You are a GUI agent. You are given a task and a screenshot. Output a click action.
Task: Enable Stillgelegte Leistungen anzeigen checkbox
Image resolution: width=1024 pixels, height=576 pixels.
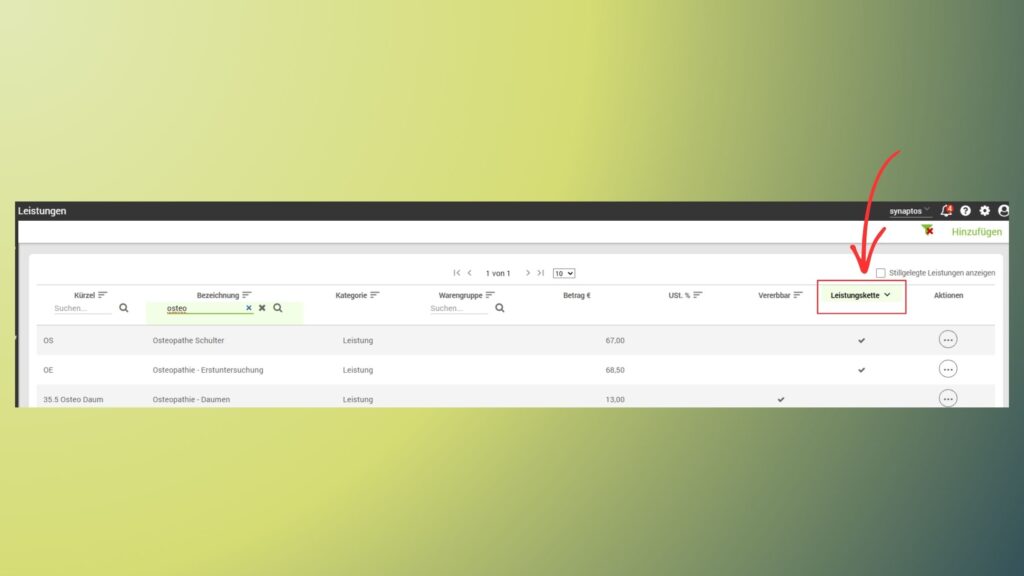pos(880,273)
